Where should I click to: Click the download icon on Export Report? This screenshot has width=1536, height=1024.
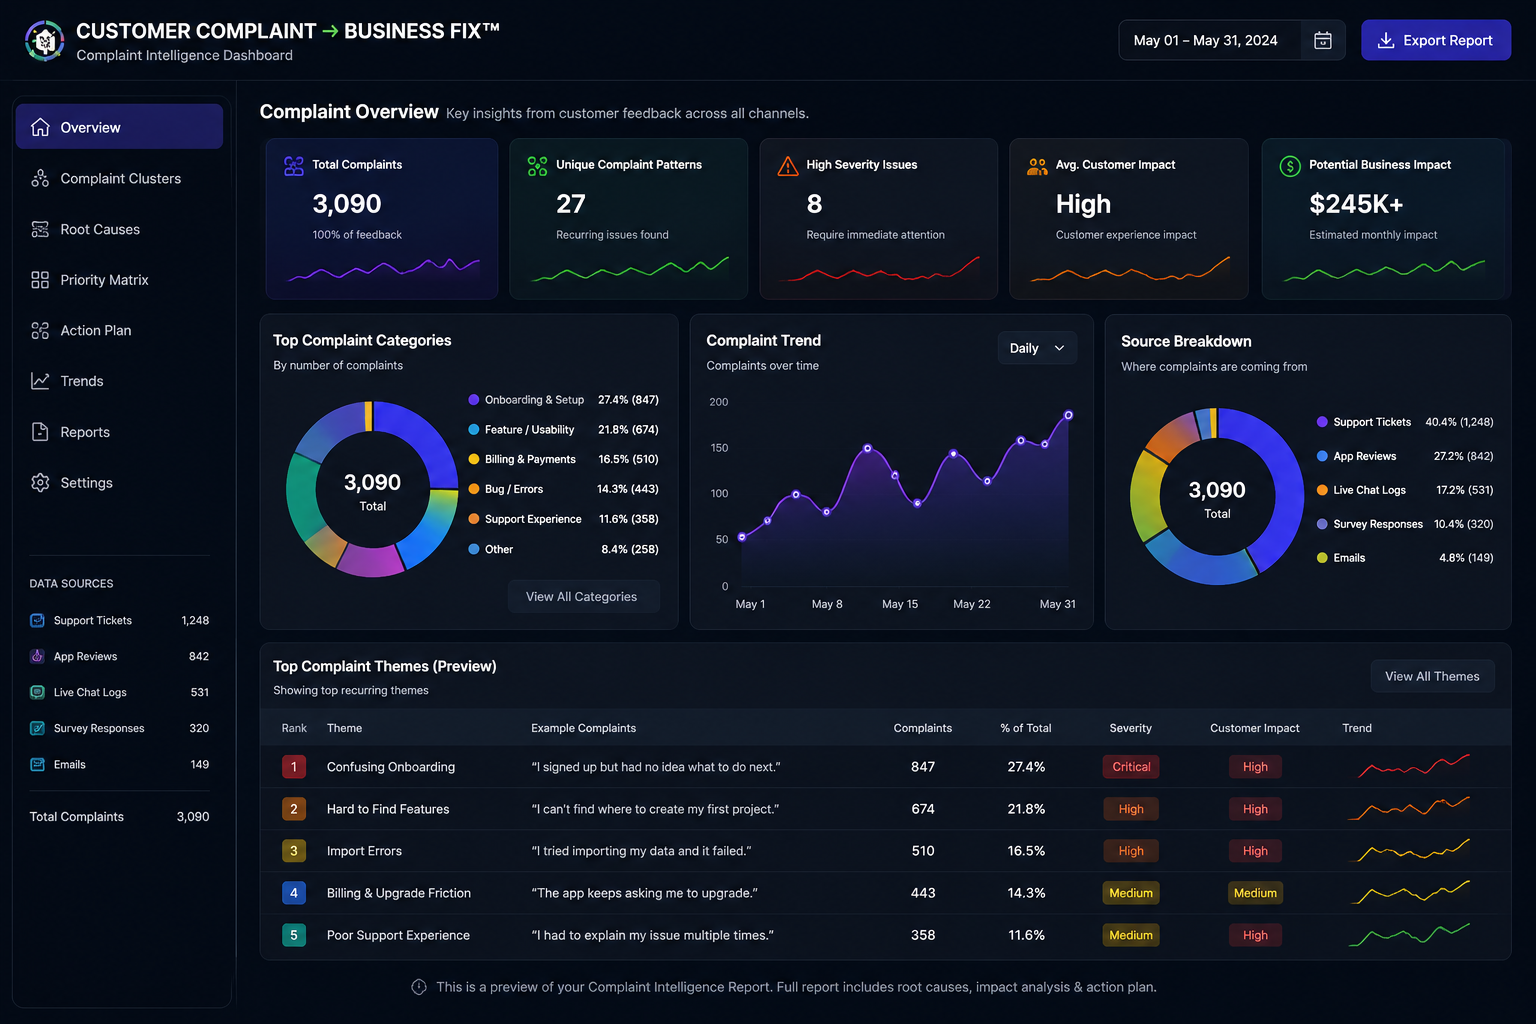1386,40
